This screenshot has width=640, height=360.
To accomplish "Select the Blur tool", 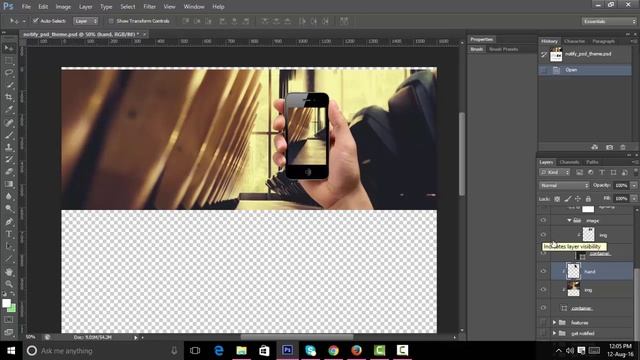I will tap(9, 196).
